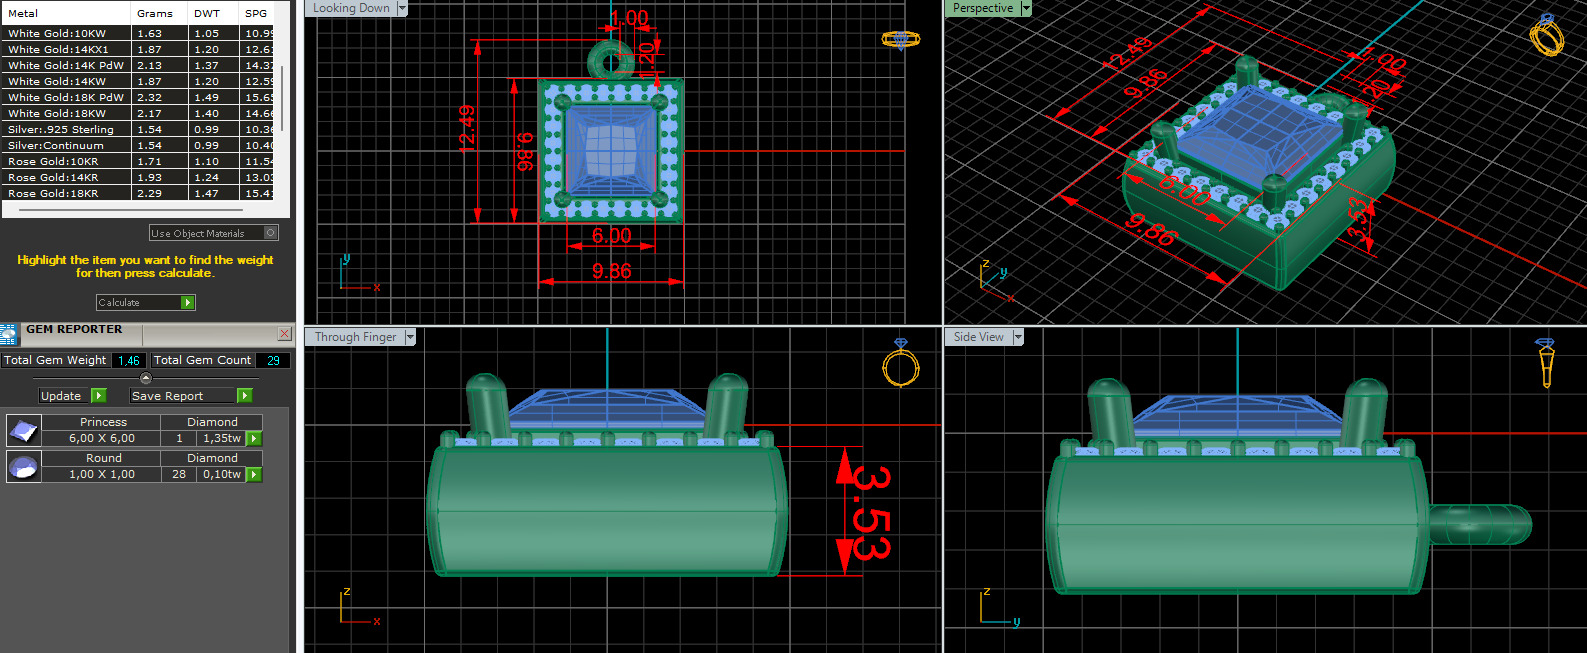
Task: Click the Princess gem thumbnail icon
Action: 23,431
